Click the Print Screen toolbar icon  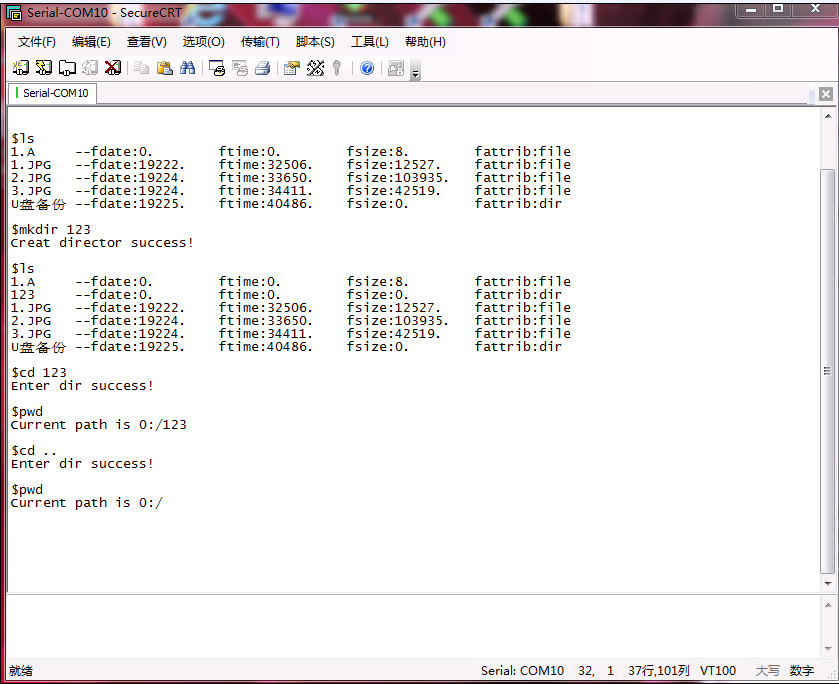(217, 68)
